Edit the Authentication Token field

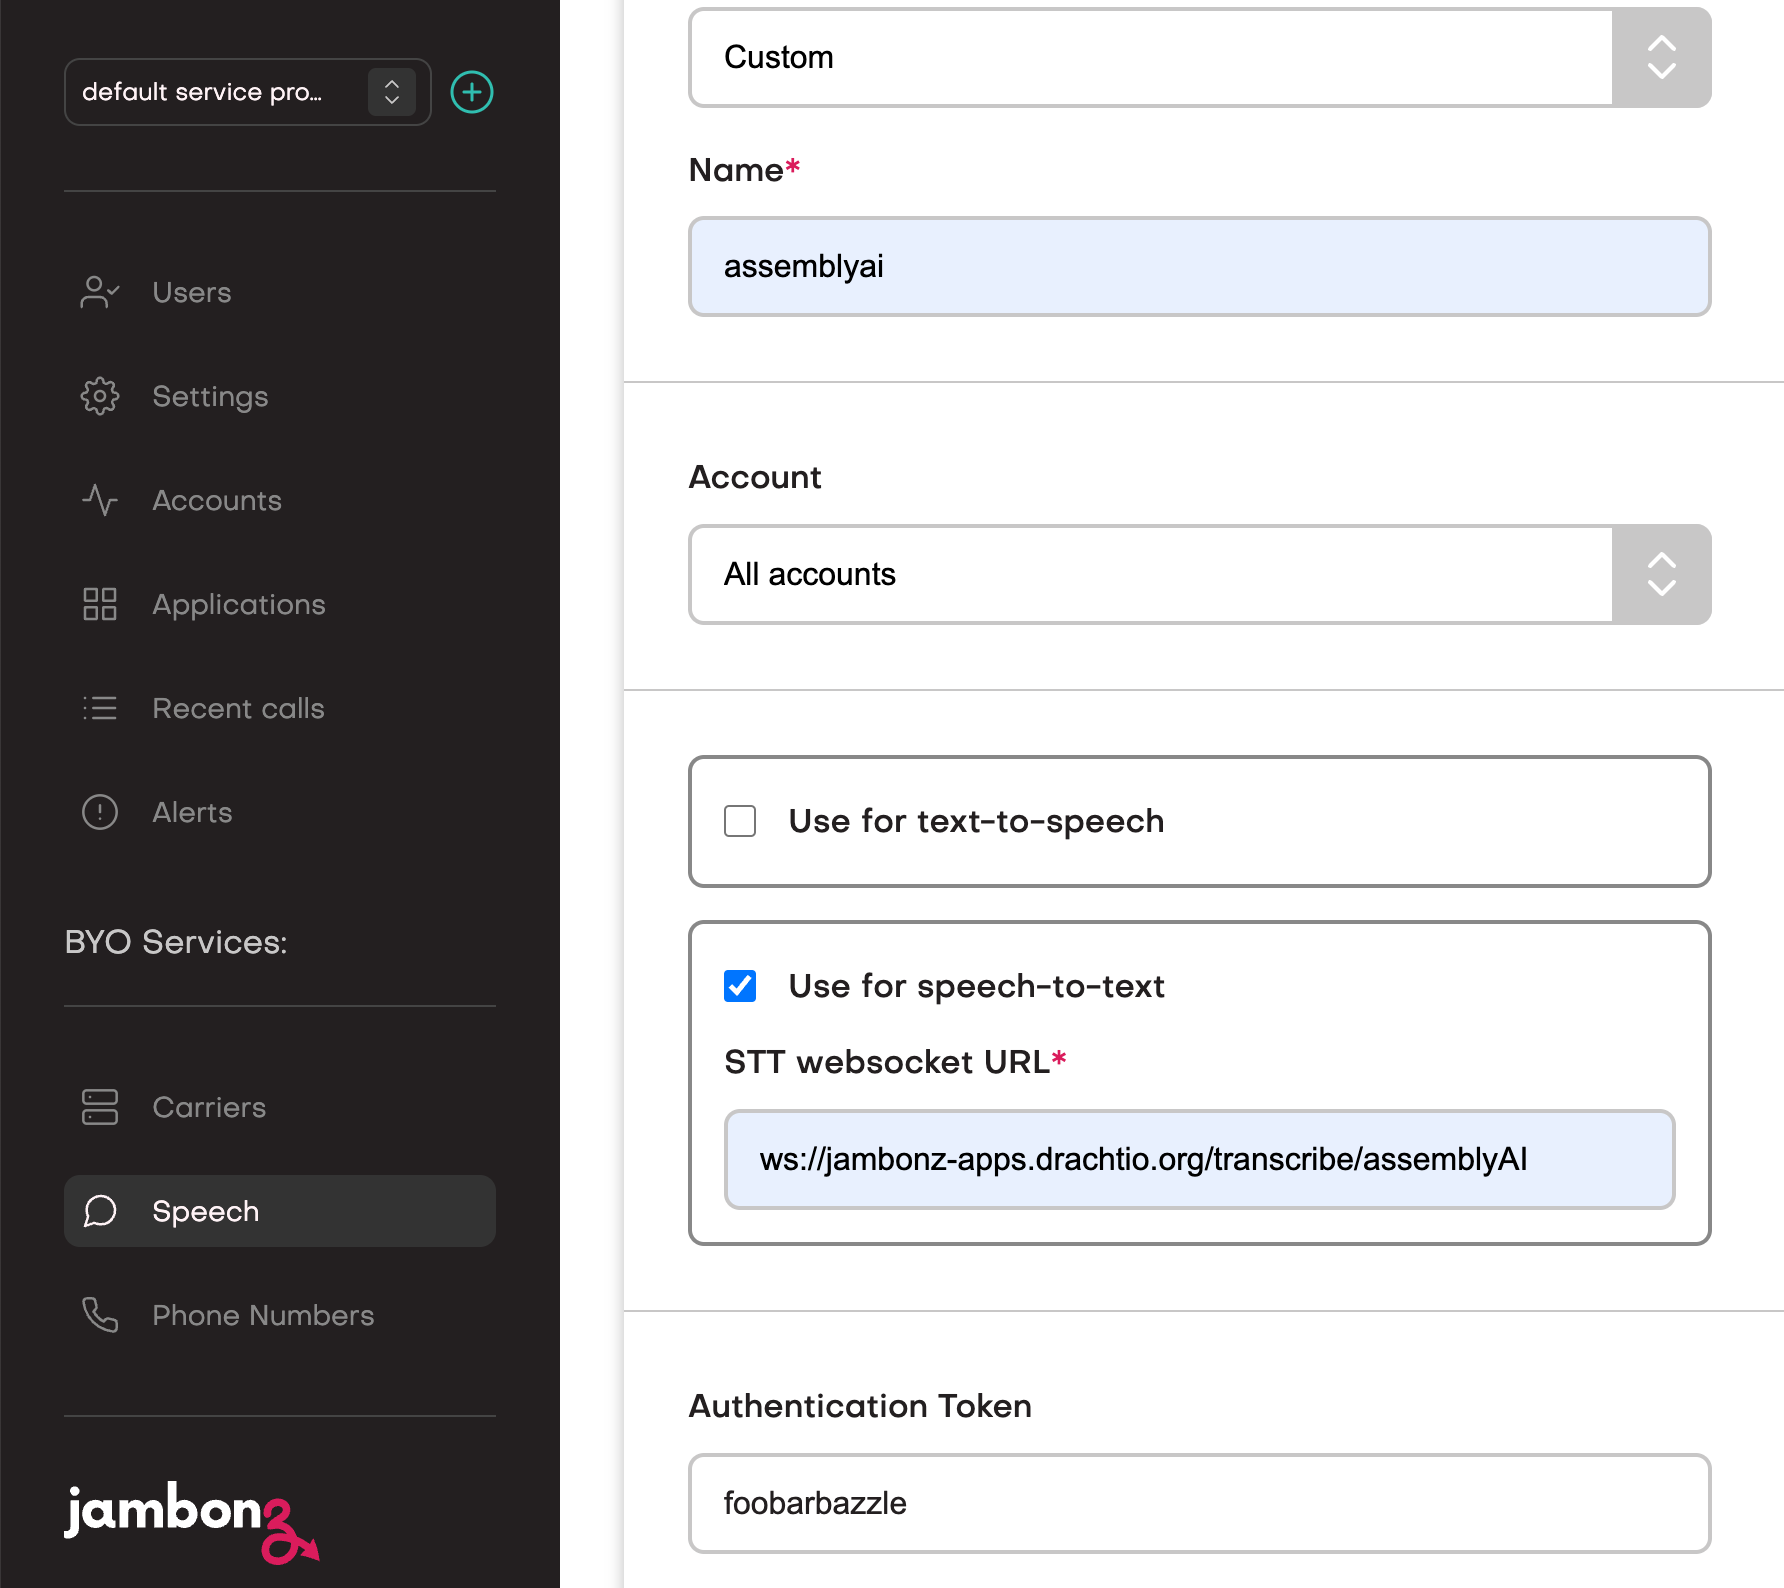1199,1503
